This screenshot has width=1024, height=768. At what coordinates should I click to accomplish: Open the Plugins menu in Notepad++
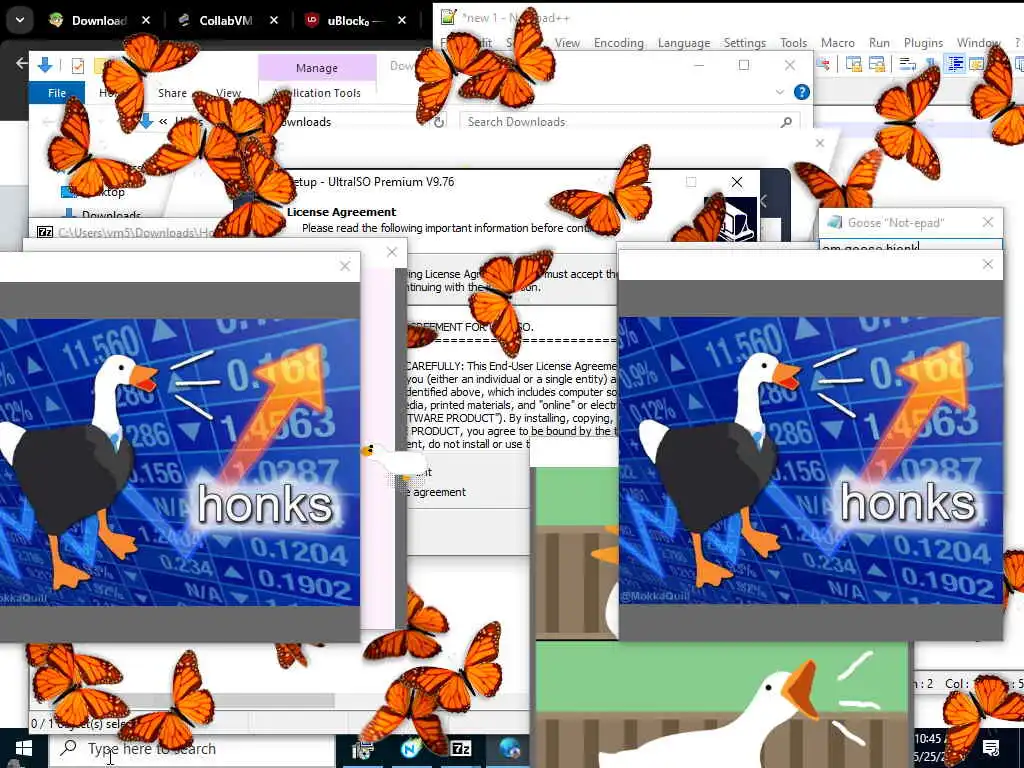point(923,42)
